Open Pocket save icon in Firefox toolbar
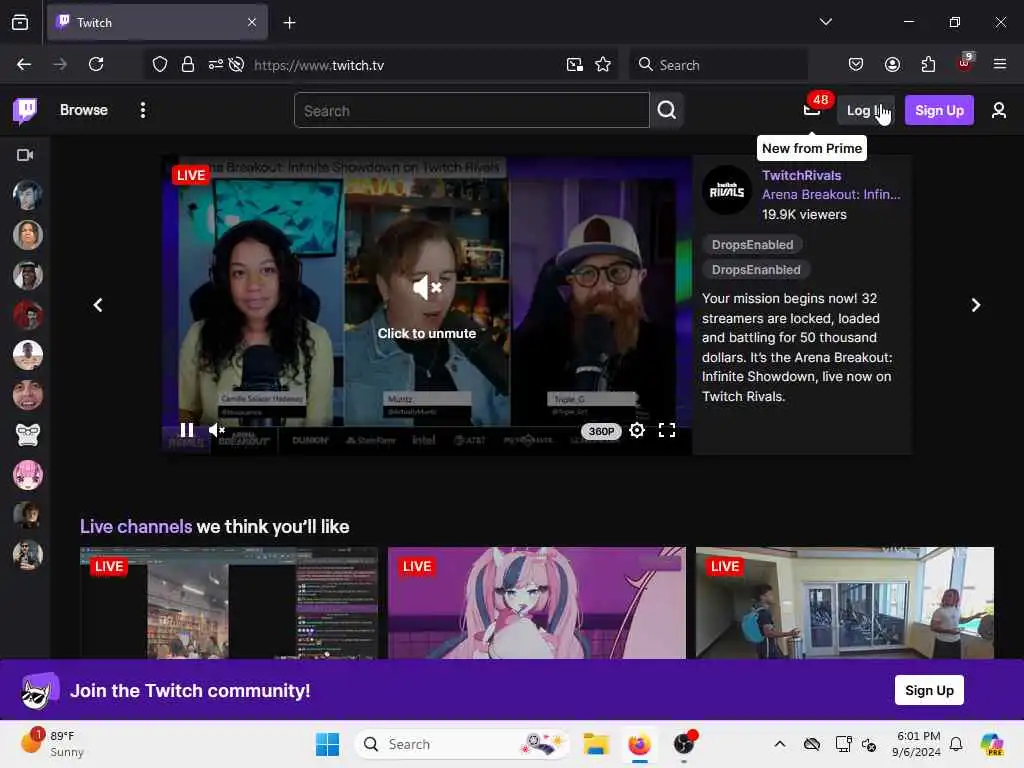Image resolution: width=1024 pixels, height=768 pixels. (x=856, y=64)
